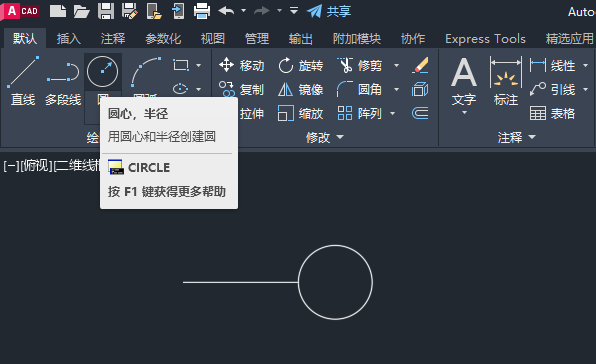
Task: Switch to the 默认 ribbon tab
Action: (x=25, y=38)
